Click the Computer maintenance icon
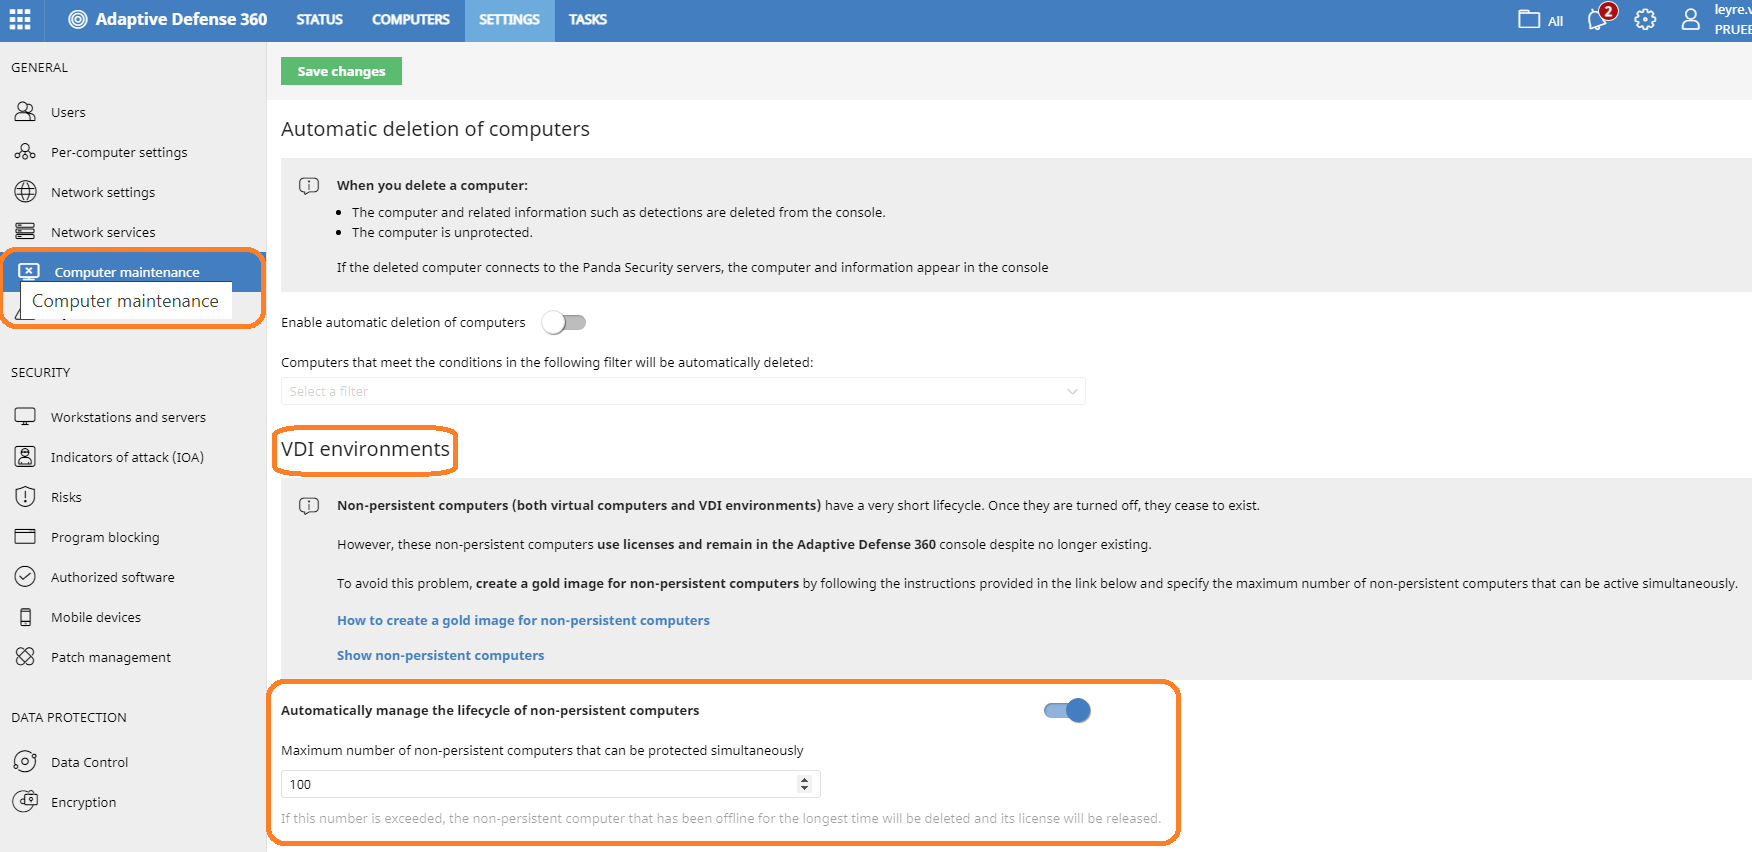1752x852 pixels. pyautogui.click(x=29, y=271)
